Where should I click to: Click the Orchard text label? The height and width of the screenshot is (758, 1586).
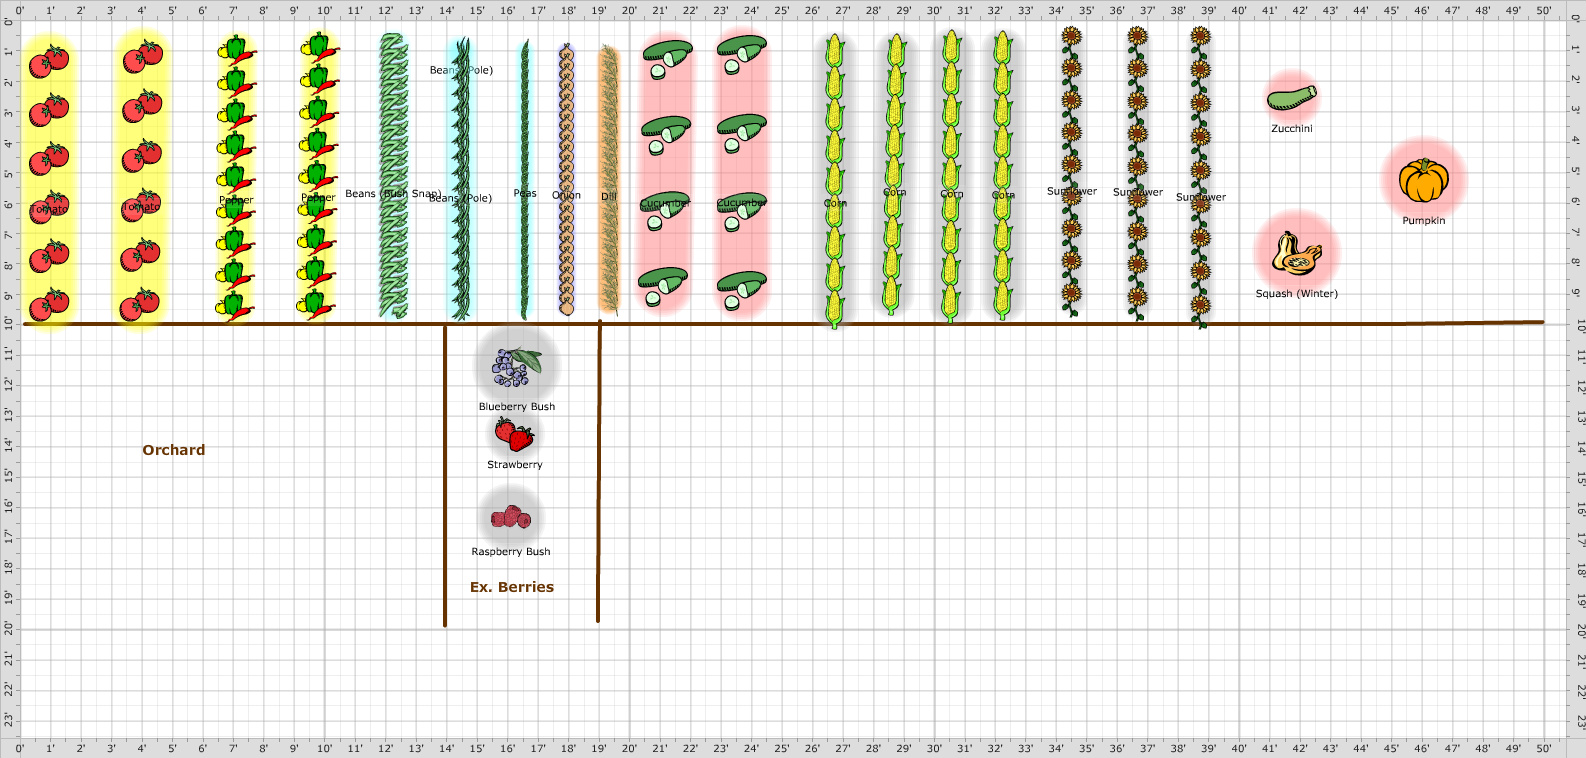[x=173, y=450]
